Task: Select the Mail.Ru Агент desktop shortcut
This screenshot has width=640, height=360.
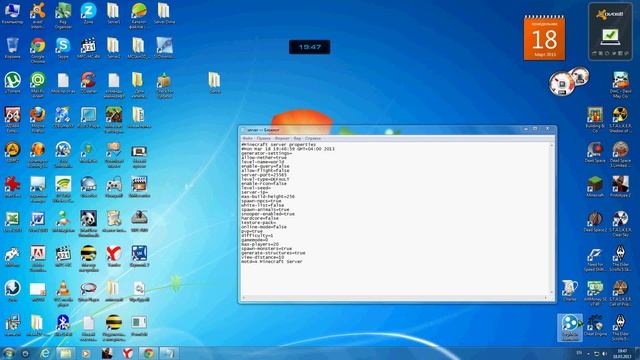Action: 38,85
